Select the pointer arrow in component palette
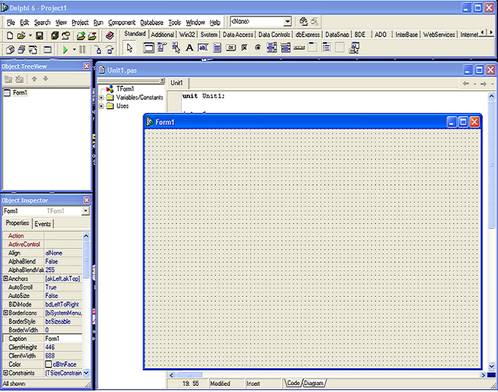The height and width of the screenshot is (392, 498). tap(129, 48)
